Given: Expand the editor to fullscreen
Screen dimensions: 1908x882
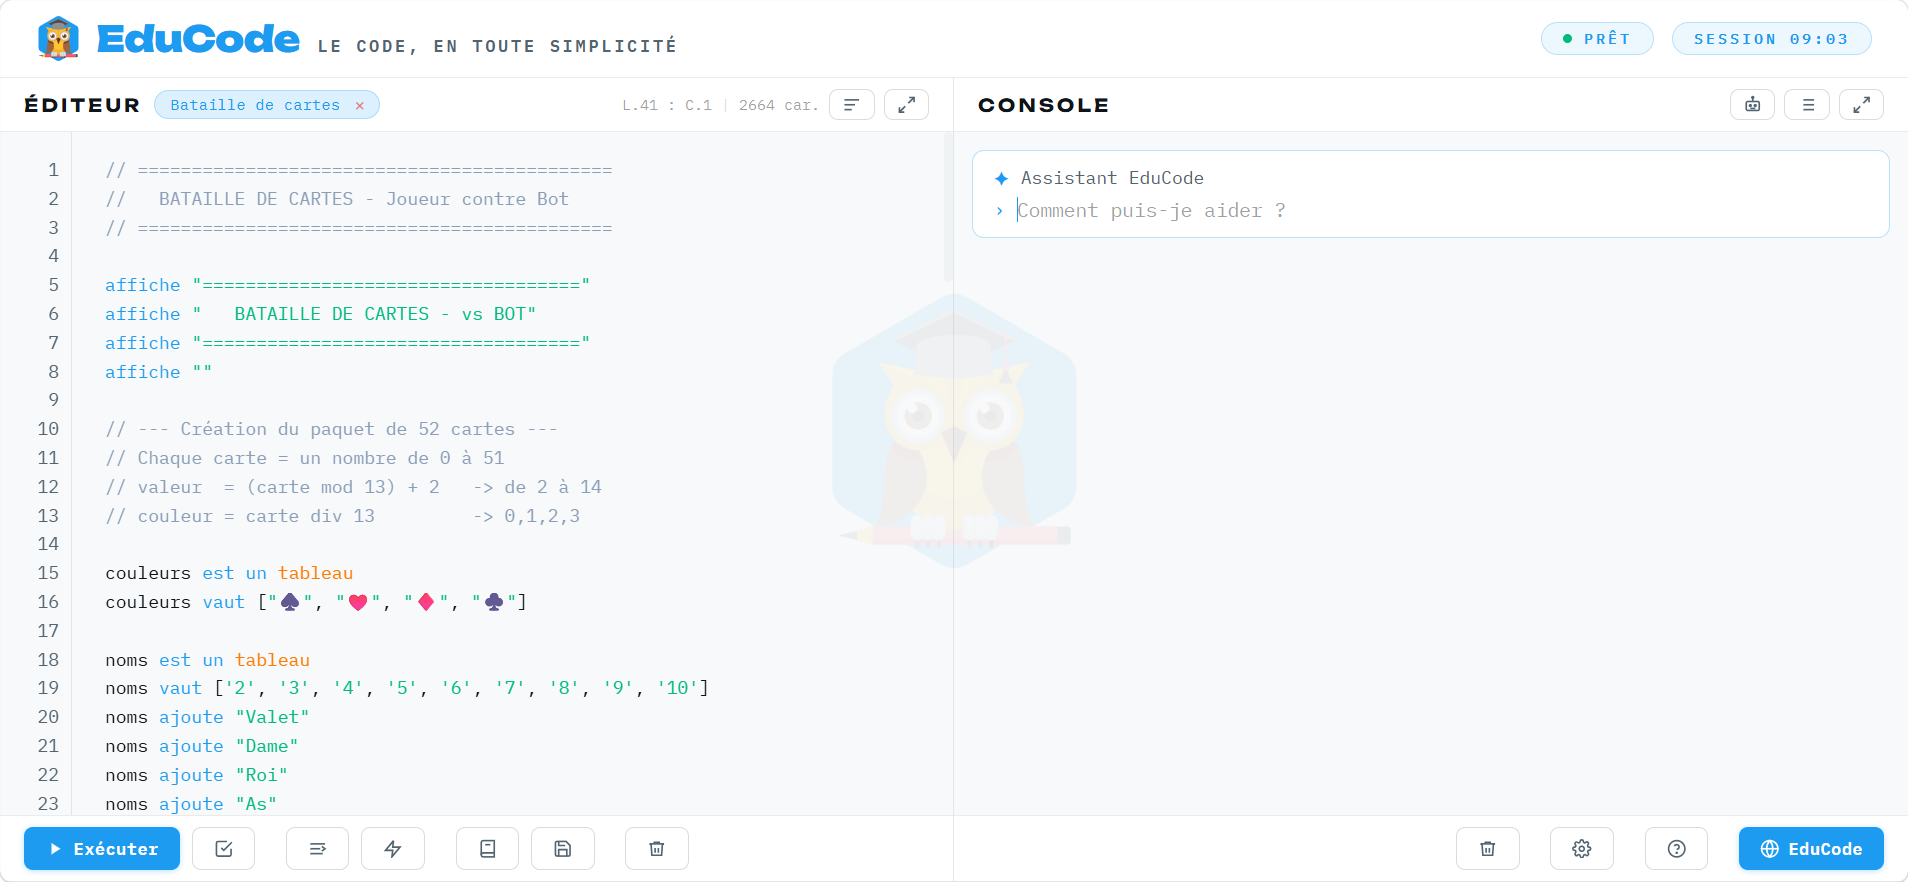Looking at the screenshot, I should tap(907, 105).
